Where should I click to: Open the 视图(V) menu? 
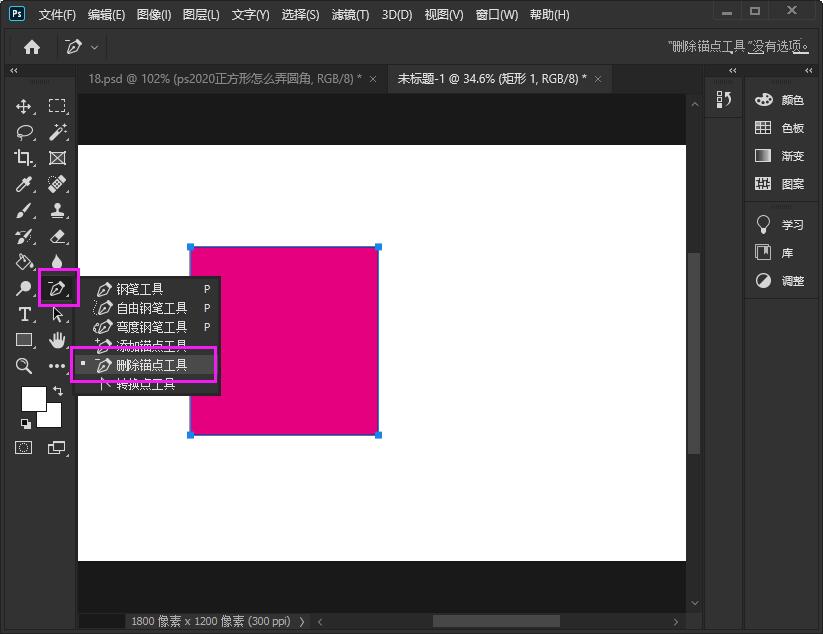444,15
